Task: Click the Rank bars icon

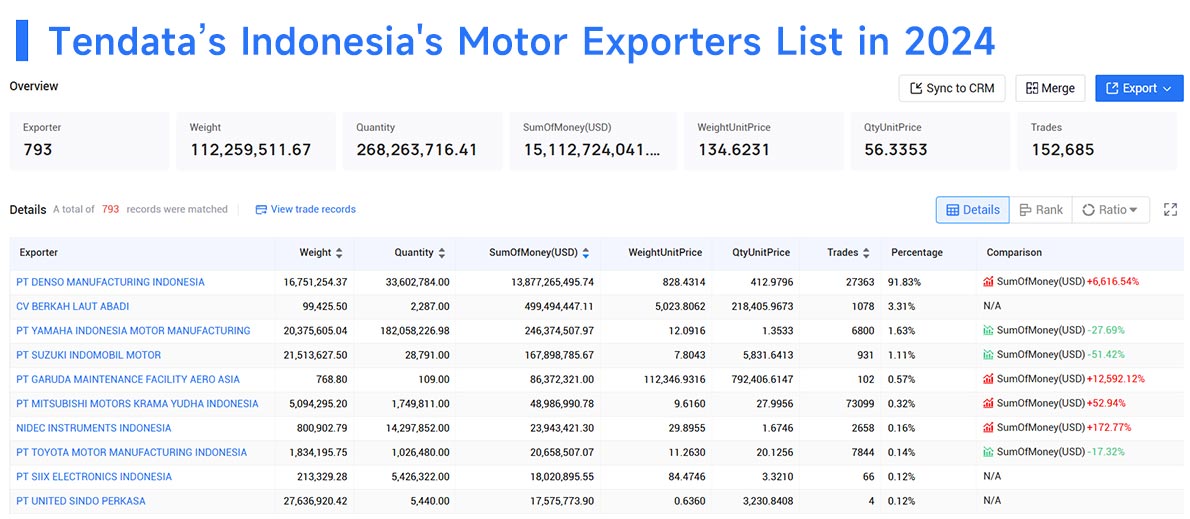Action: coord(1025,210)
